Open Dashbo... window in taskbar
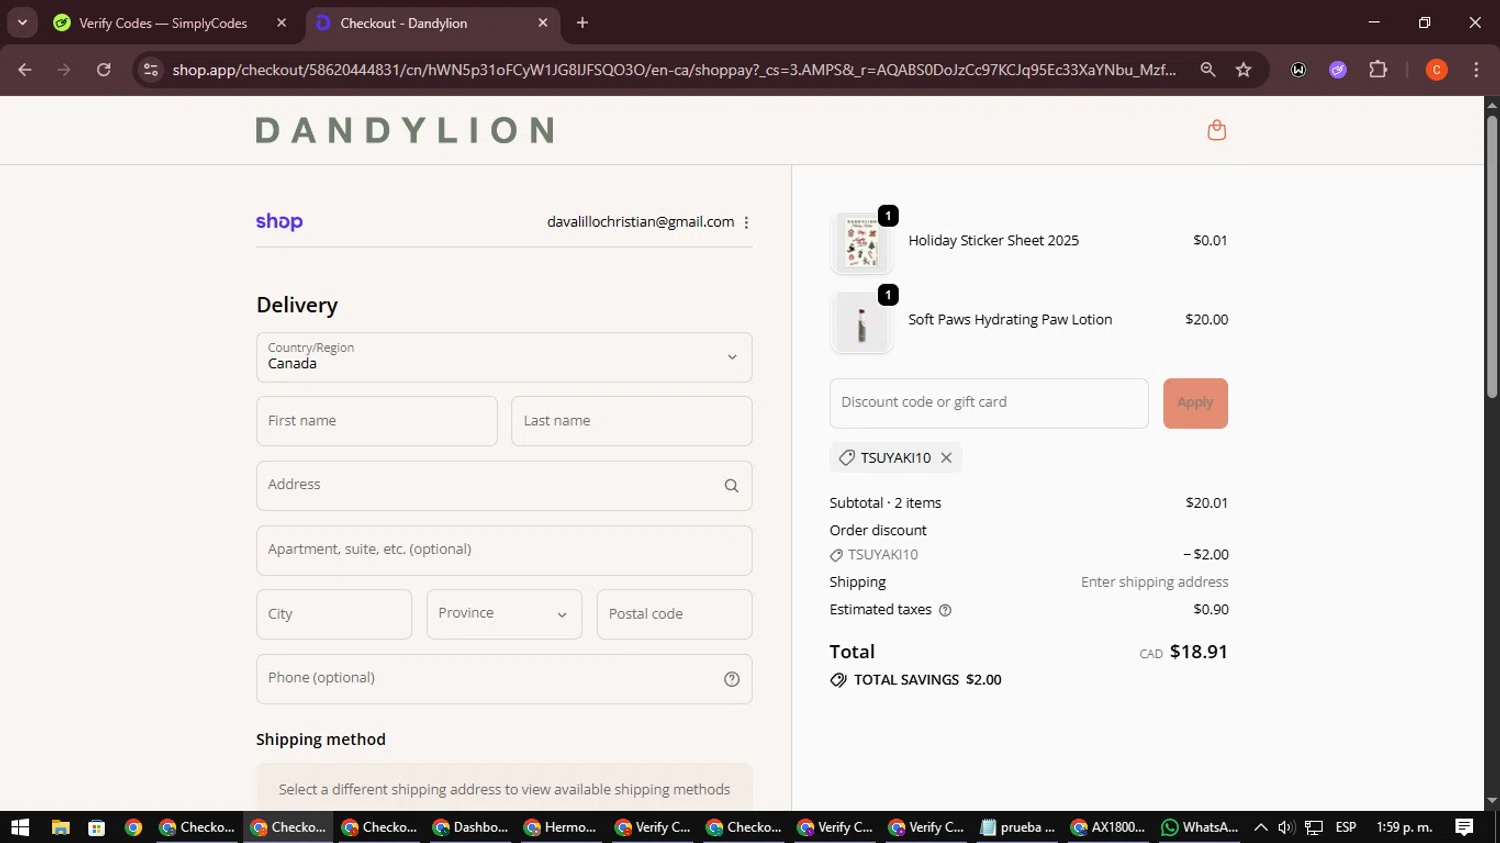This screenshot has height=843, width=1500. 470,827
